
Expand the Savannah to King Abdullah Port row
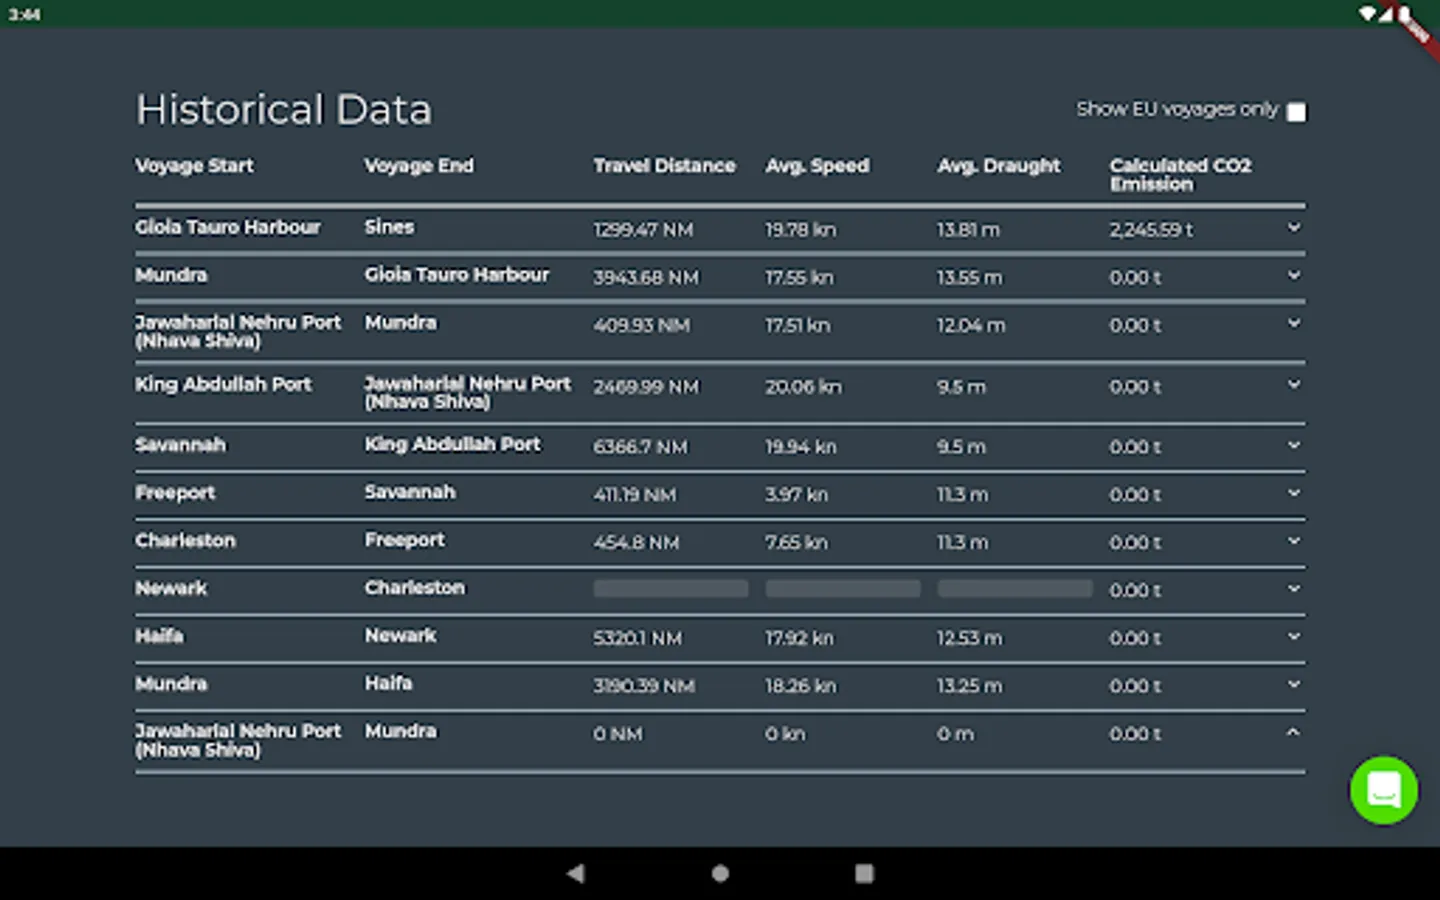pyautogui.click(x=1293, y=446)
